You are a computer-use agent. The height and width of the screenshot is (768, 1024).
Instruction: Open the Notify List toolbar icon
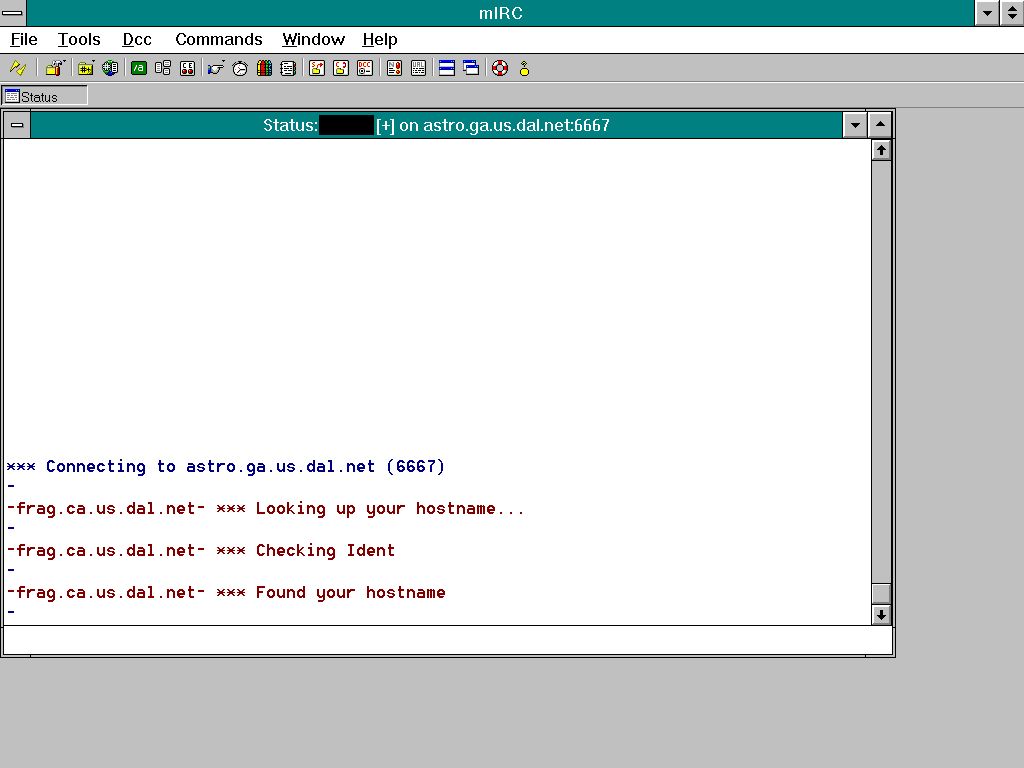pyautogui.click(x=394, y=68)
